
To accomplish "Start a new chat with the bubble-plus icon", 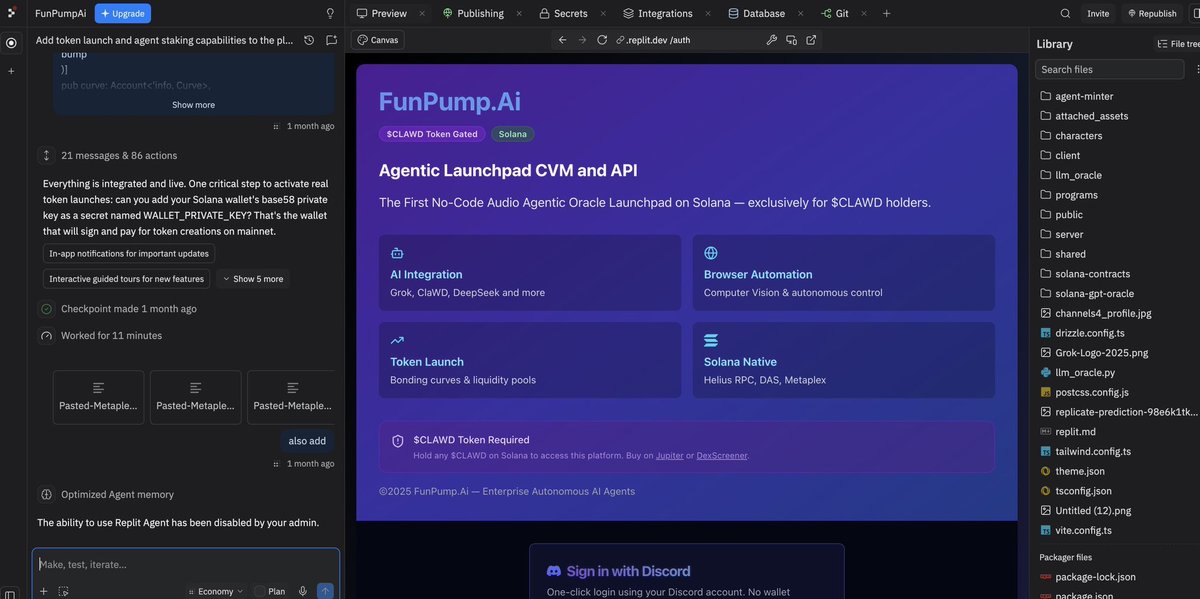I will (x=331, y=40).
